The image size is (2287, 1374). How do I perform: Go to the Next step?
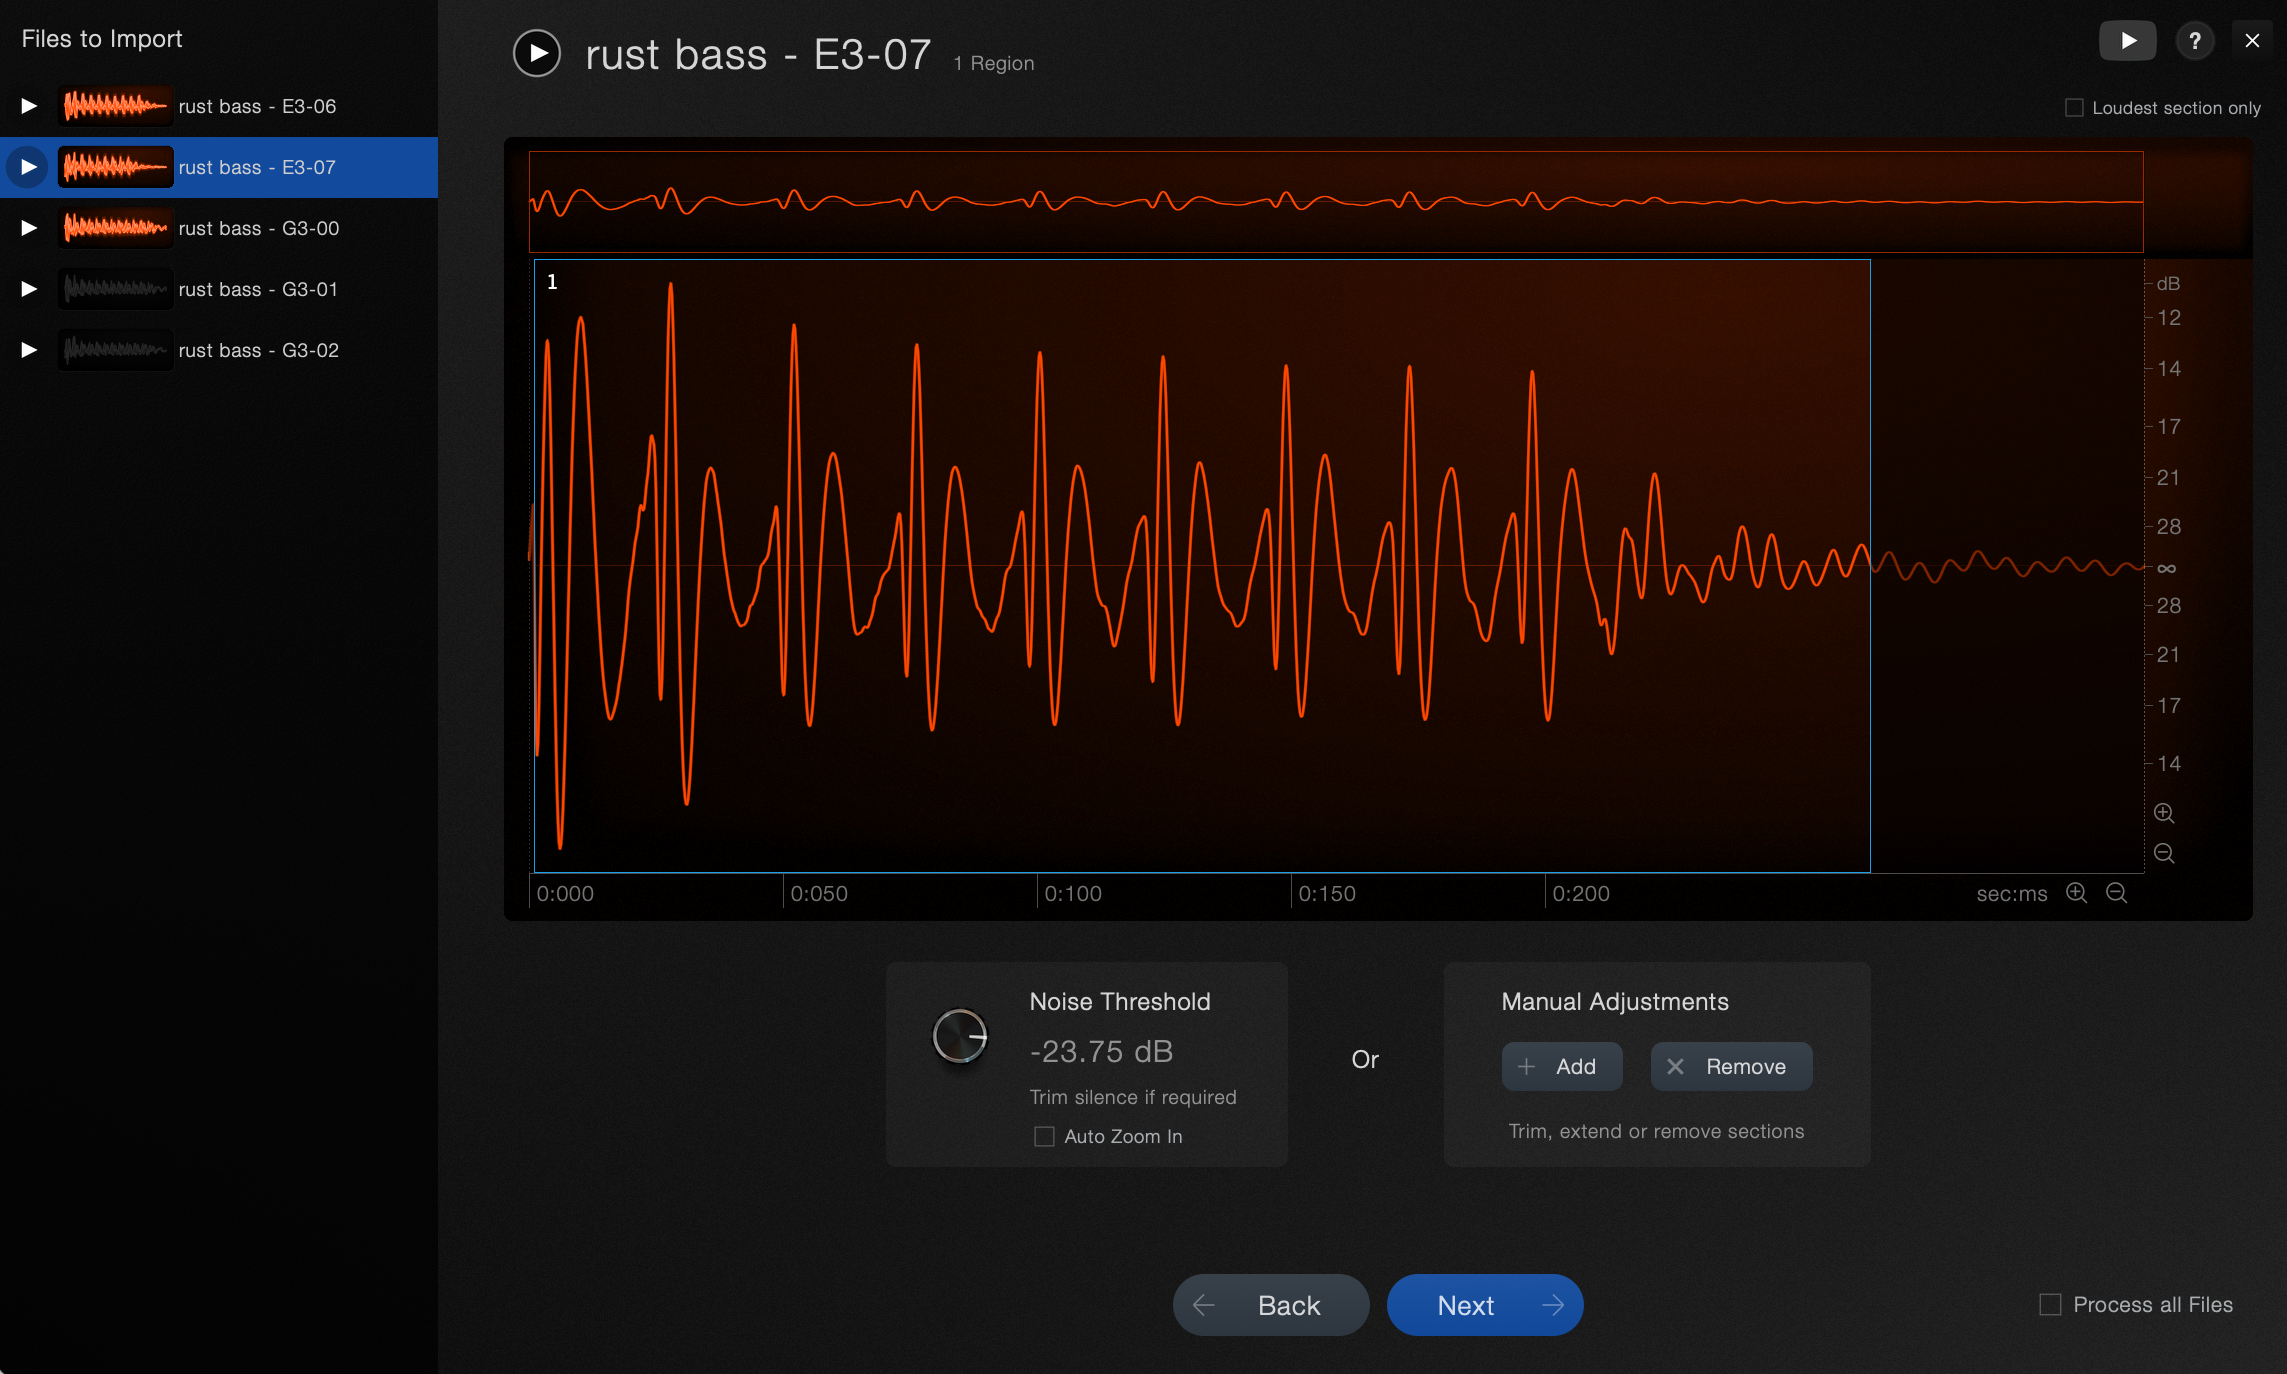point(1484,1305)
